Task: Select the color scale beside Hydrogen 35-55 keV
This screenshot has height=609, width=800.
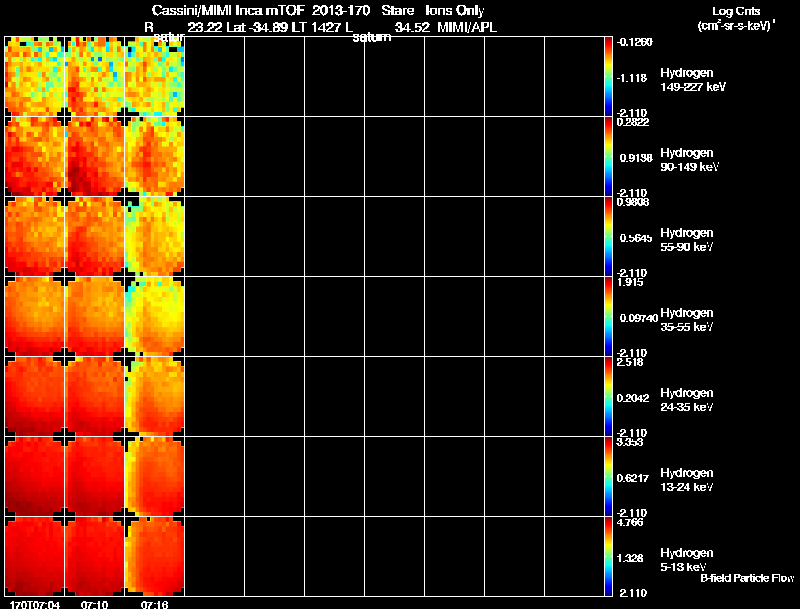Action: click(x=608, y=316)
